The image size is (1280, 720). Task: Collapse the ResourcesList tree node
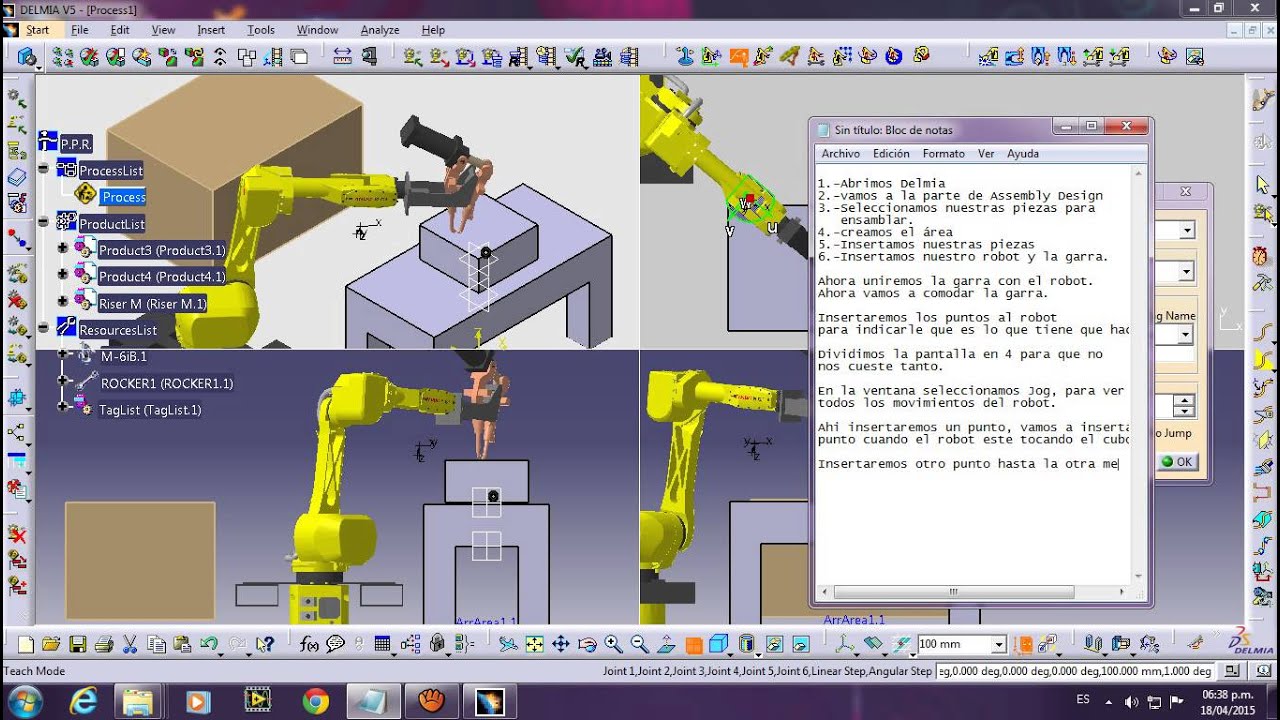44,328
